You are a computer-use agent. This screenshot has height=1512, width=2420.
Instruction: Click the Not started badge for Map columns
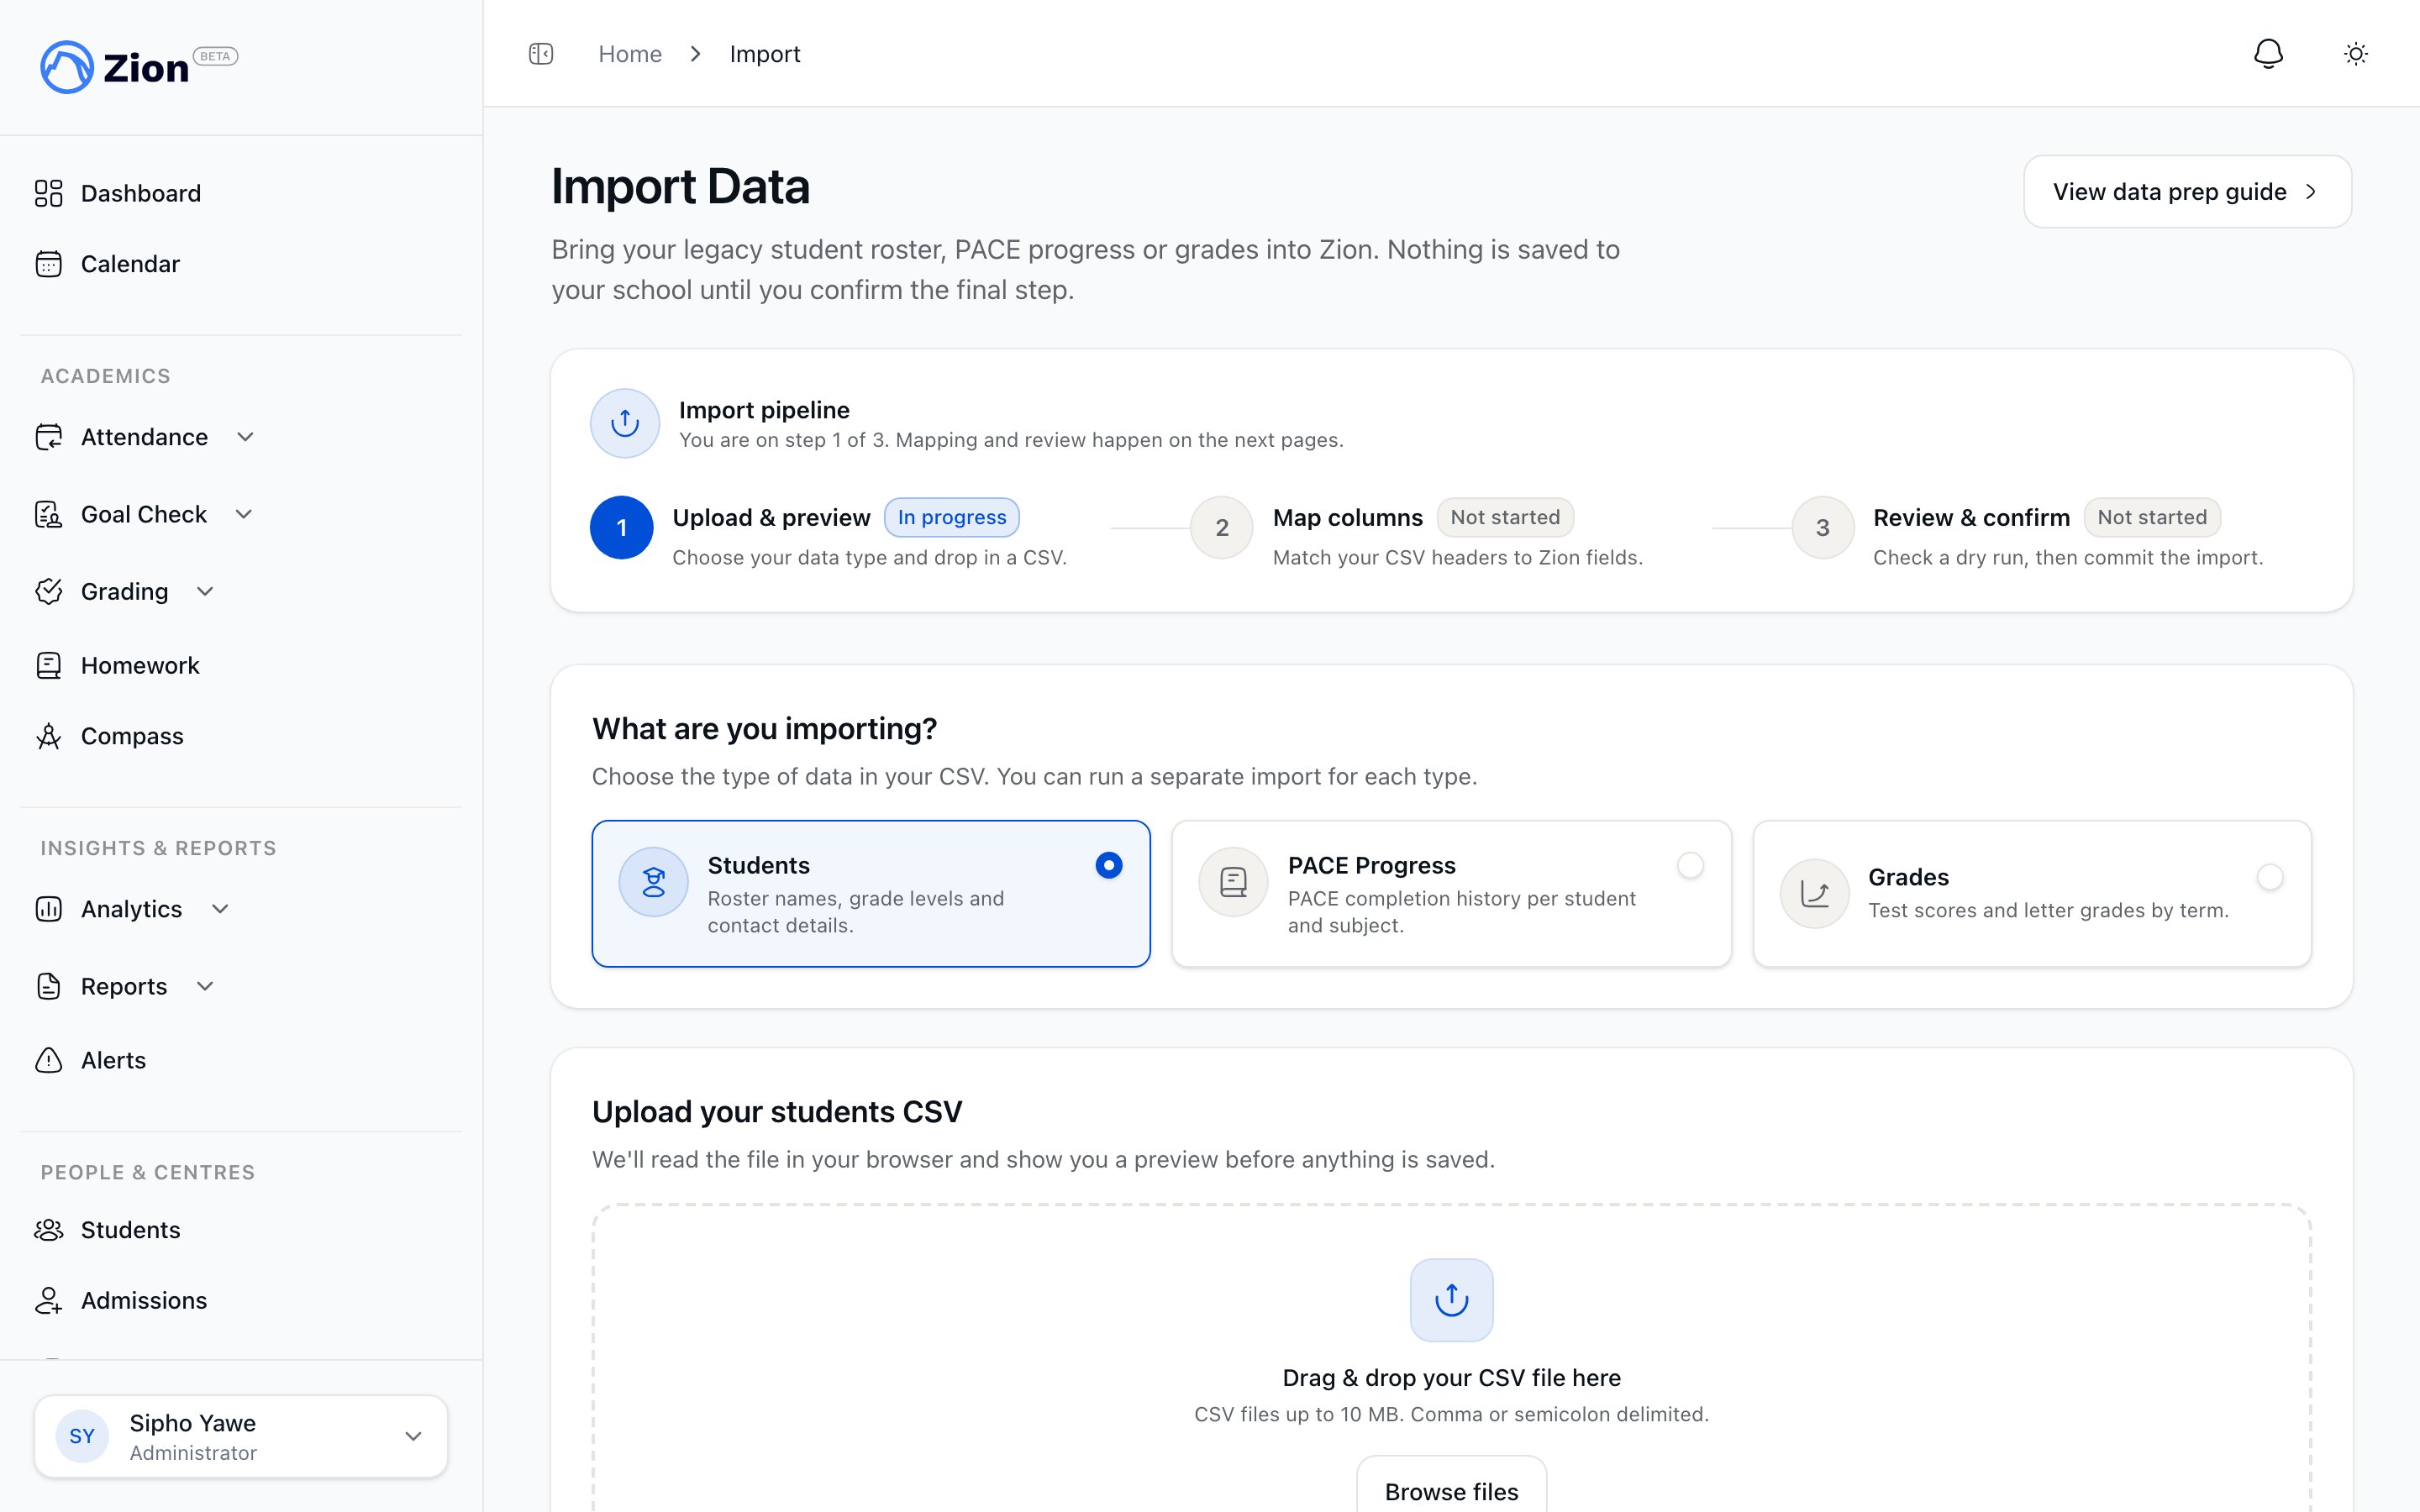(x=1505, y=517)
